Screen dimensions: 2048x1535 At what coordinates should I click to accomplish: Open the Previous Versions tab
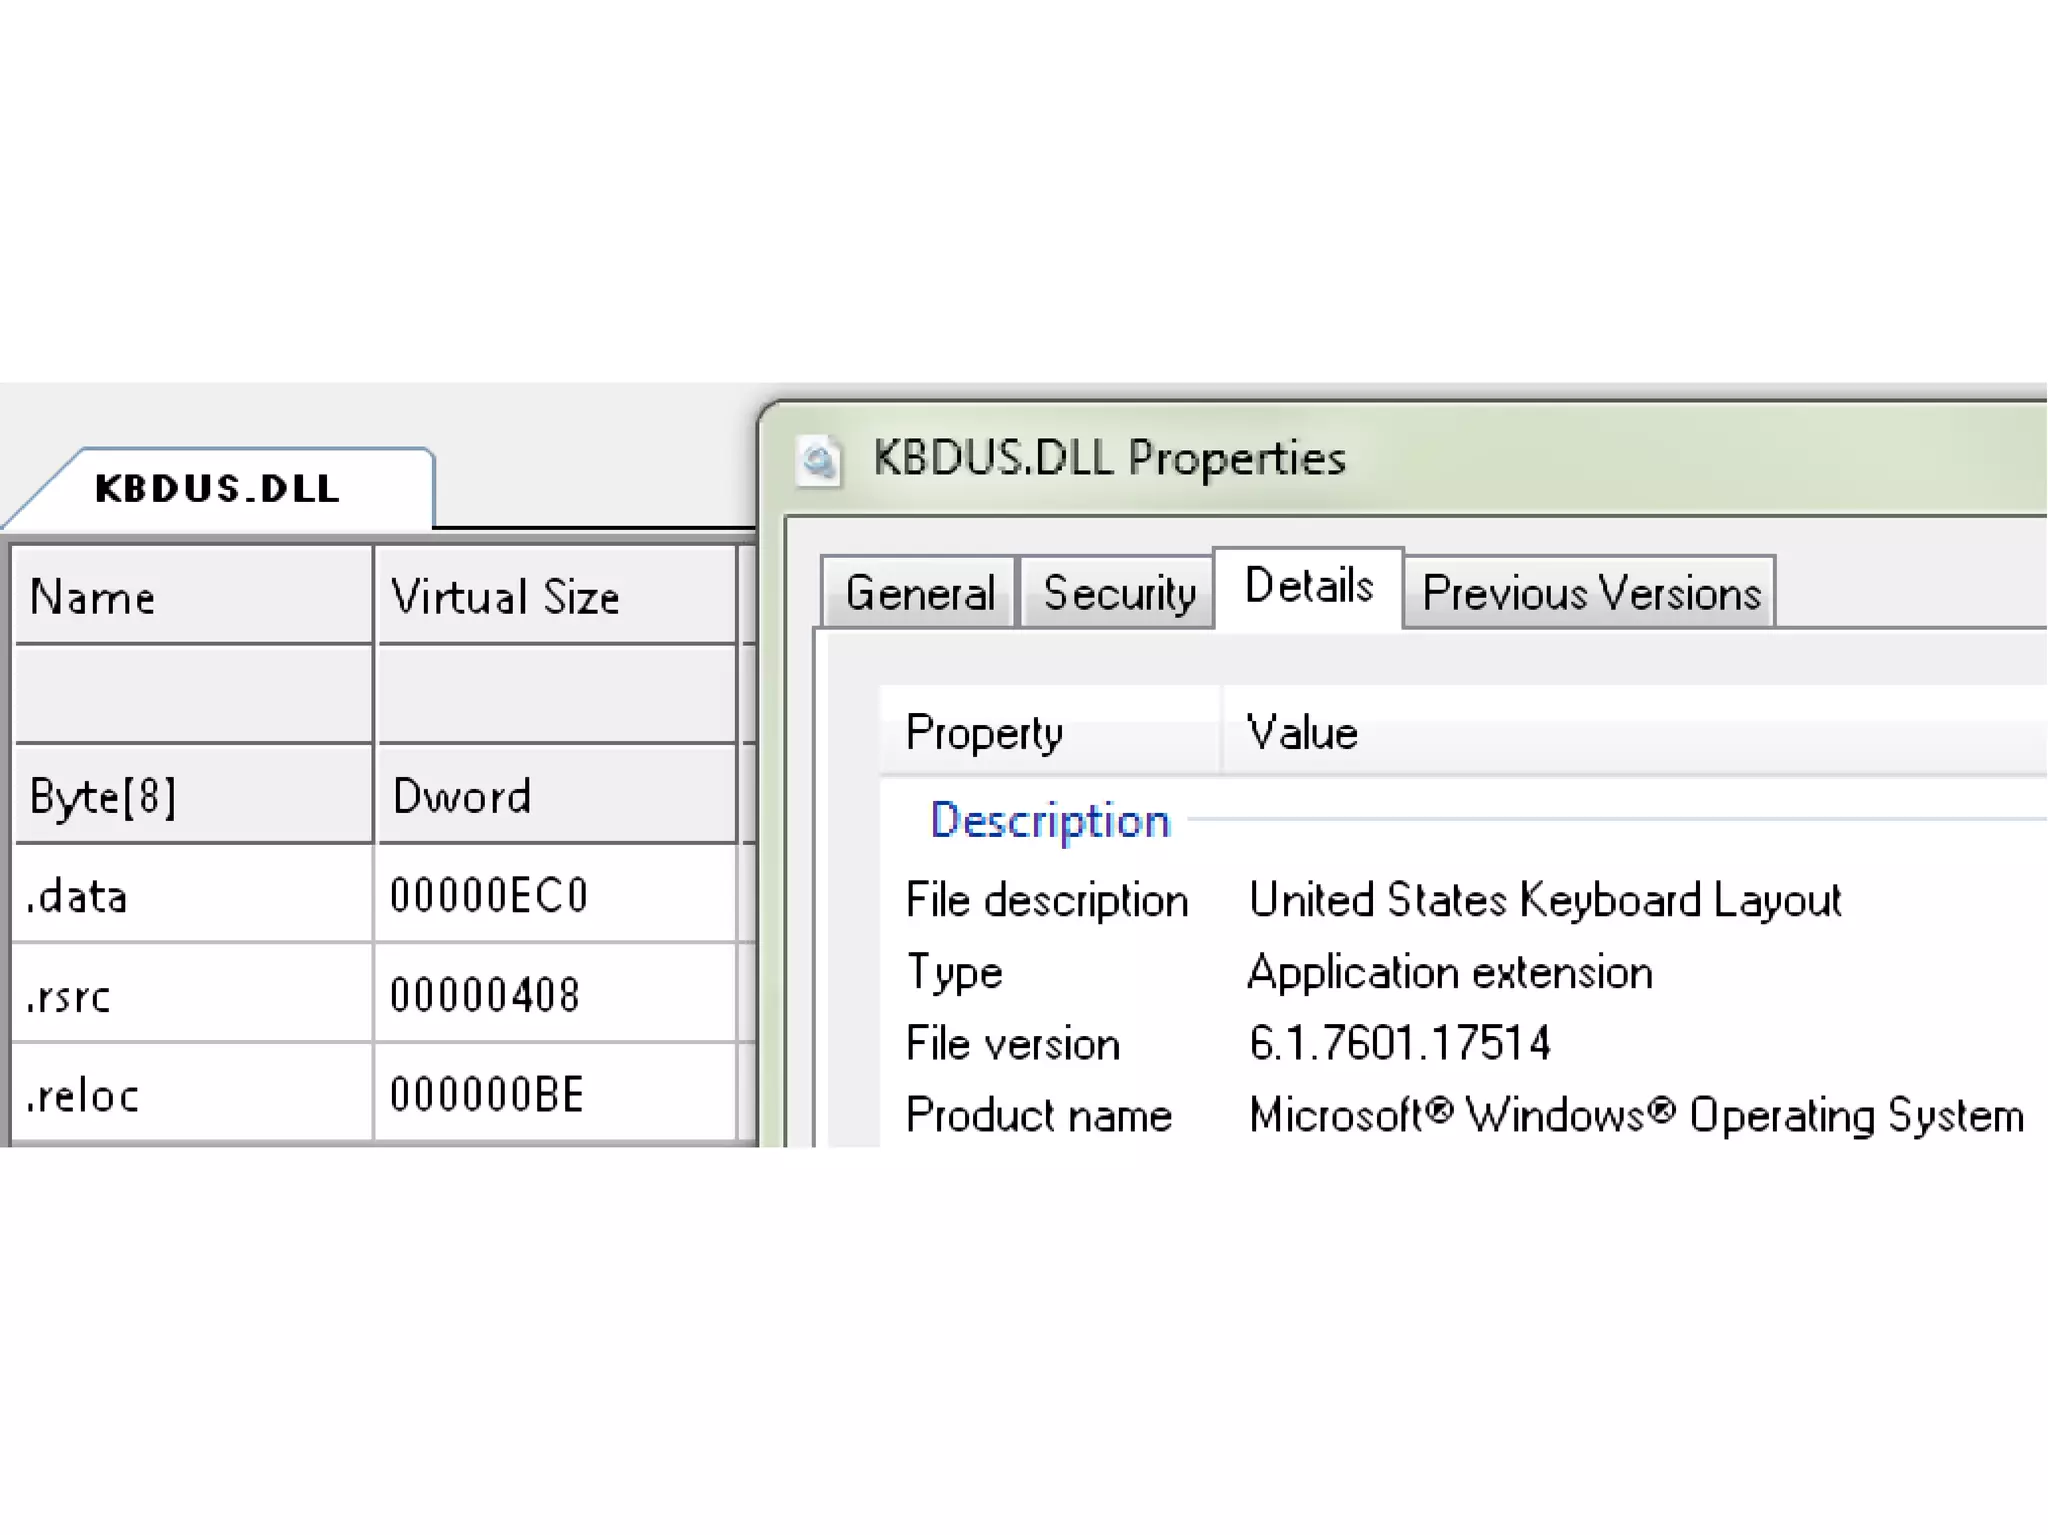coord(1590,593)
